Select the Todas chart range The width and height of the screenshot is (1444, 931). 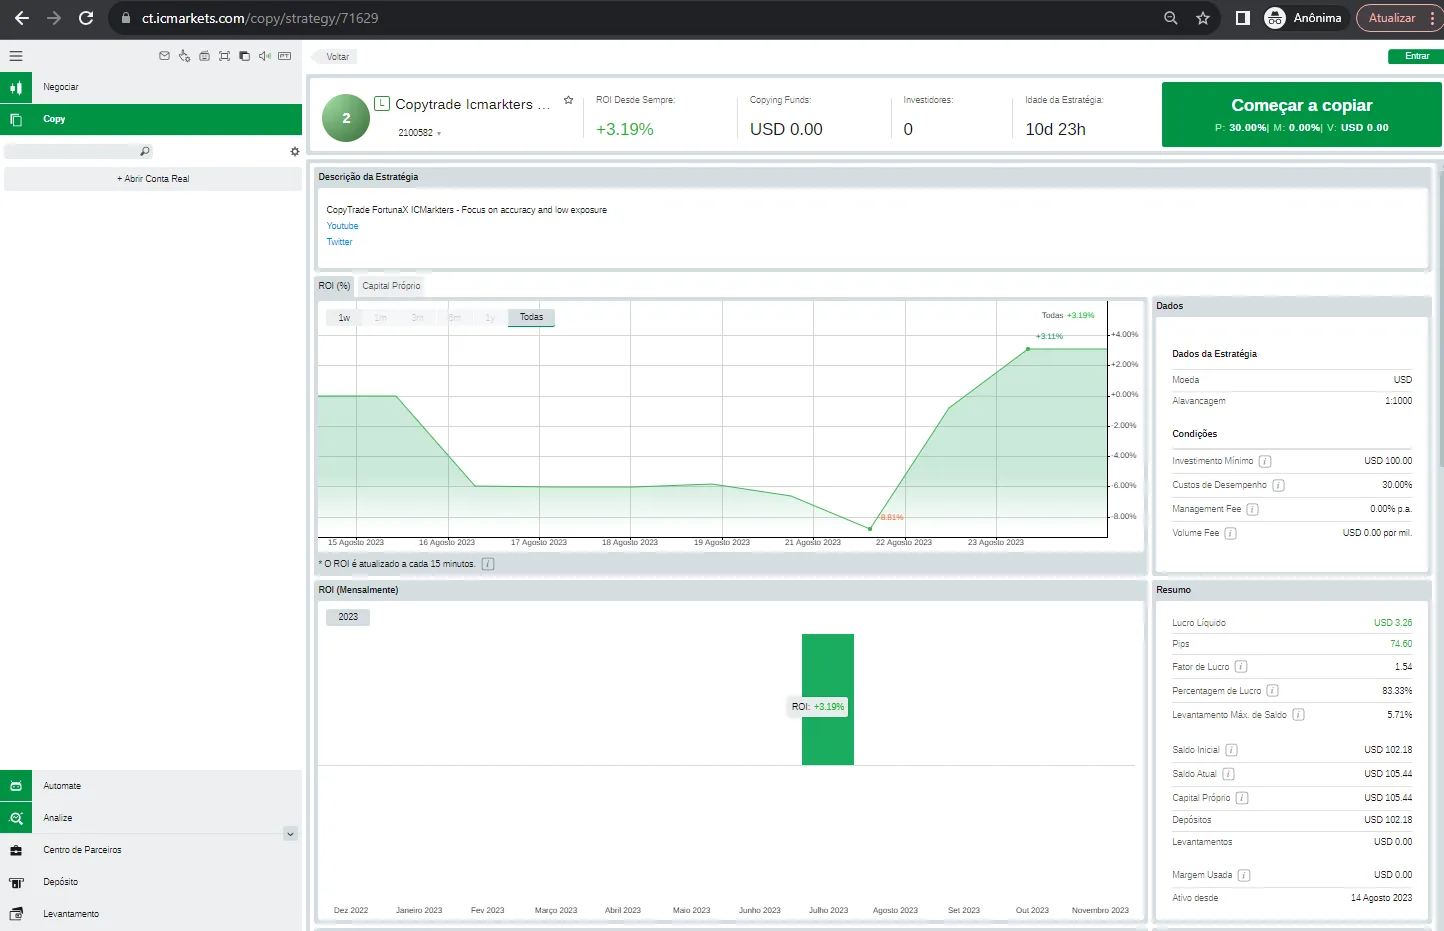[x=531, y=318]
